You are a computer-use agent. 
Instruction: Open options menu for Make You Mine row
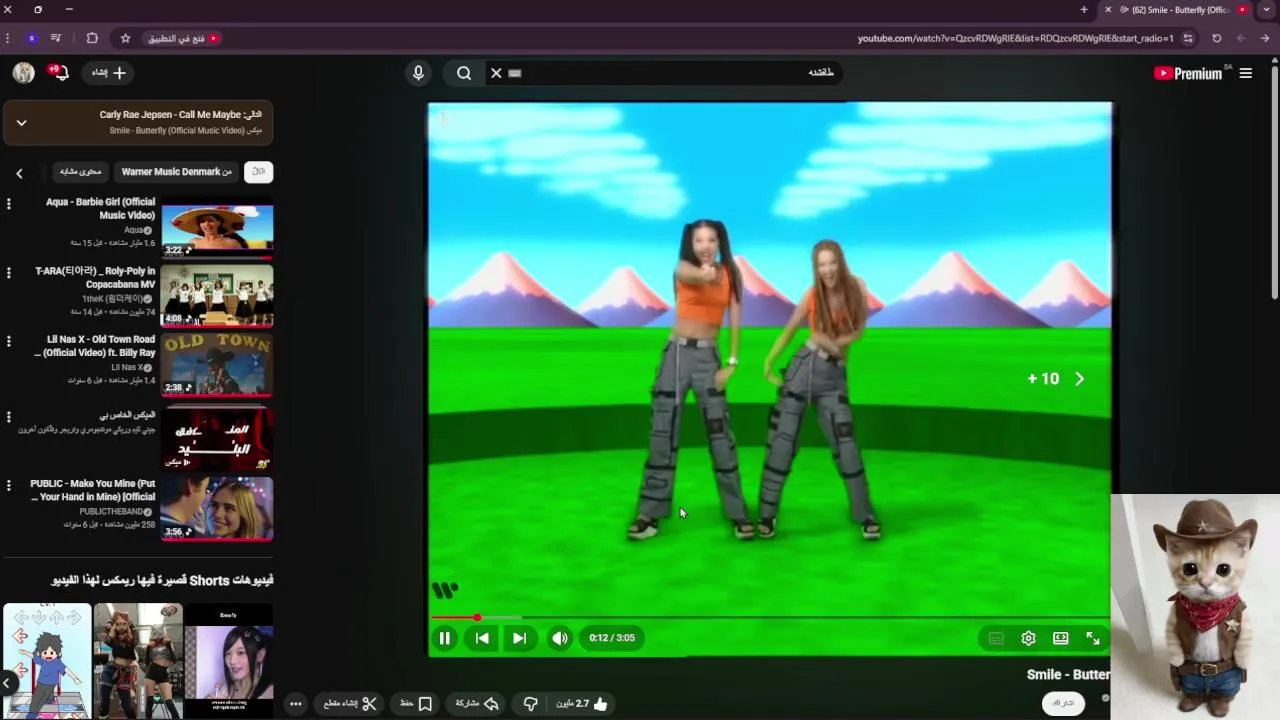click(9, 485)
